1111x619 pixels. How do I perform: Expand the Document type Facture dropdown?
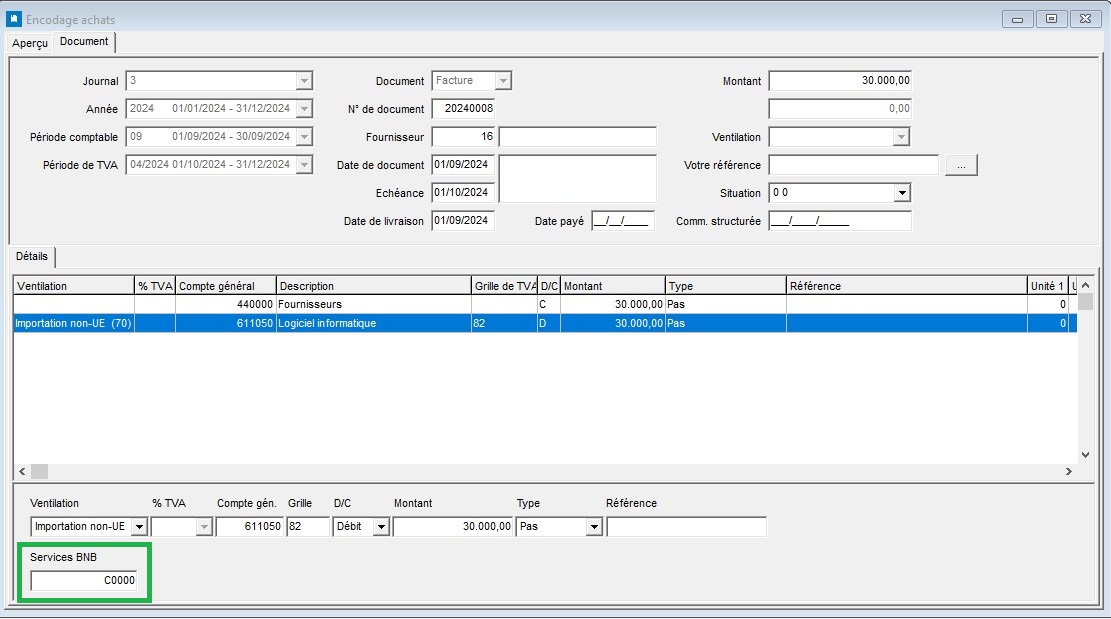pos(503,81)
